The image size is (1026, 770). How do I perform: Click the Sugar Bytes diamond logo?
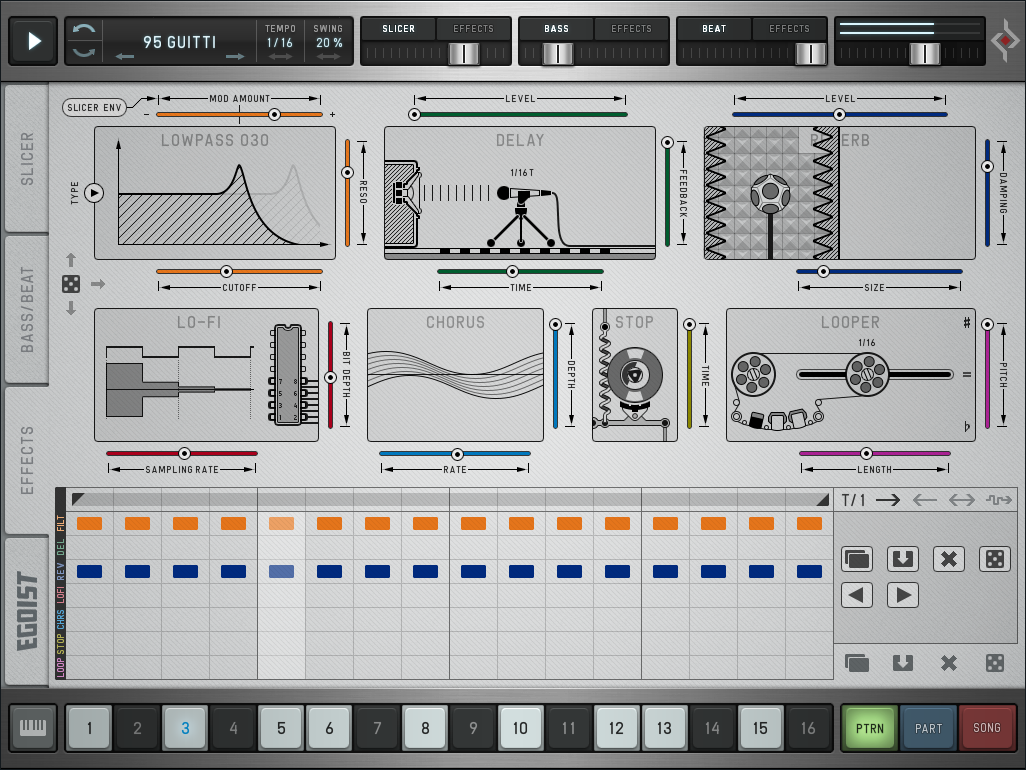[x=1004, y=41]
